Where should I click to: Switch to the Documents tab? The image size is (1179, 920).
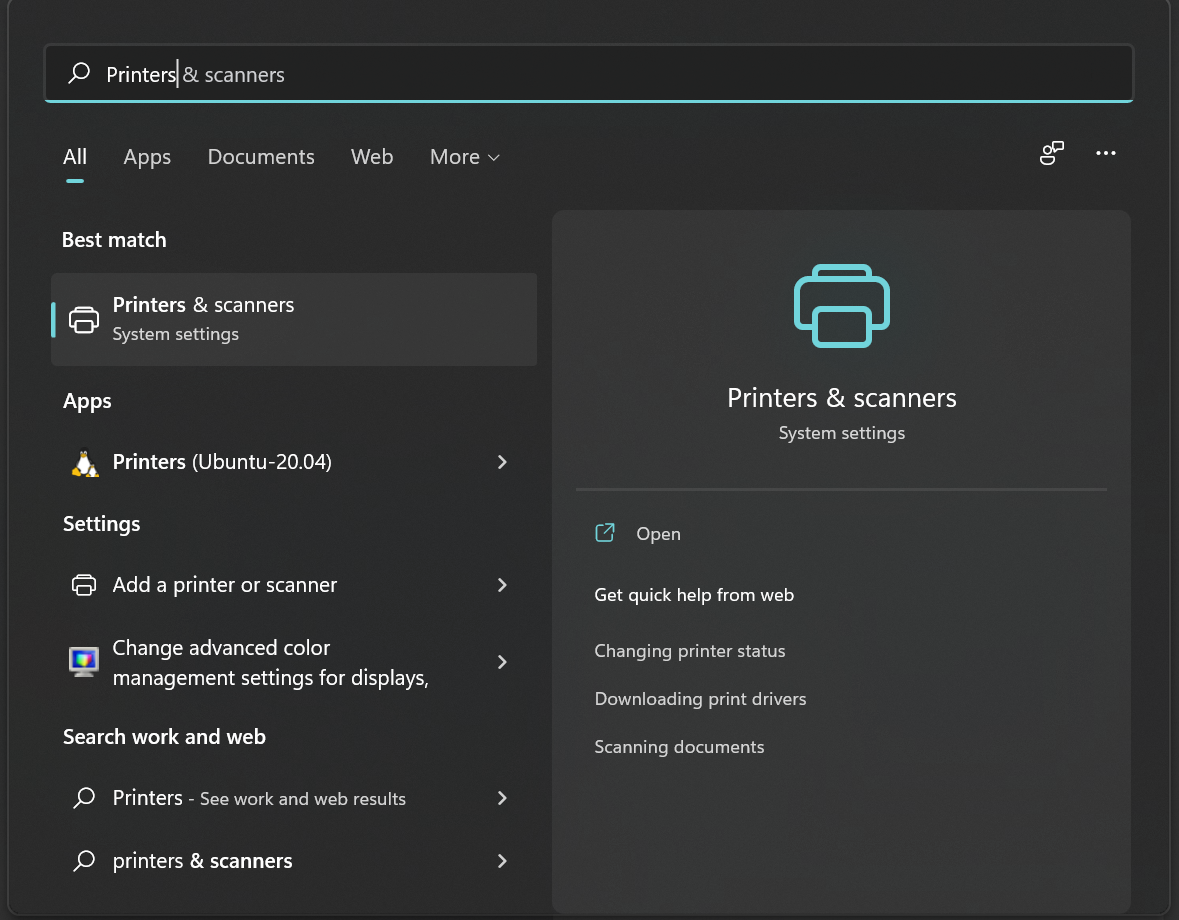[x=261, y=156]
